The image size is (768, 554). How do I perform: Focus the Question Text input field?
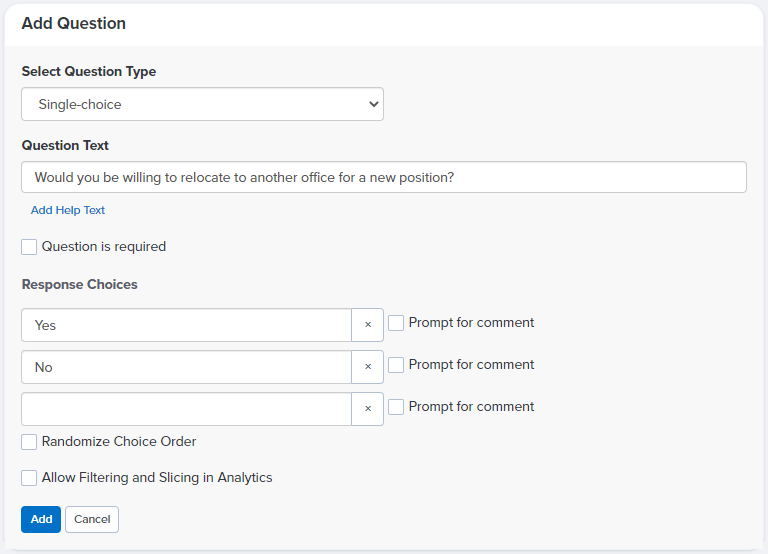pyautogui.click(x=384, y=177)
